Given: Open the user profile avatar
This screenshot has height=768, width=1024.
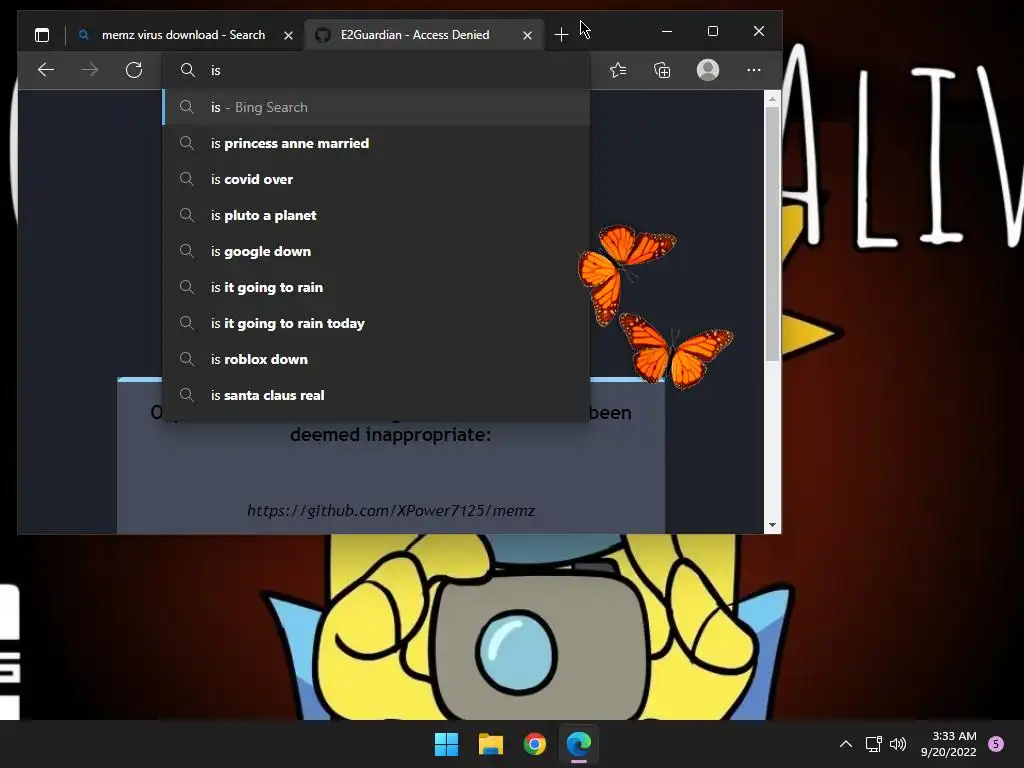Looking at the screenshot, I should click(x=708, y=70).
